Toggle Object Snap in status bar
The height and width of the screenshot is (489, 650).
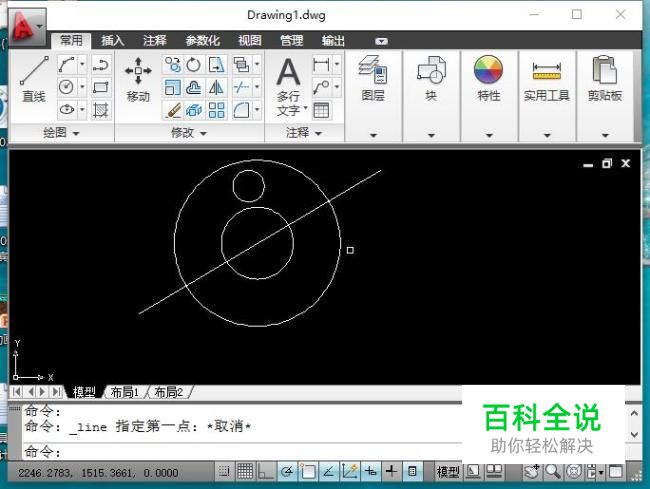pos(308,472)
